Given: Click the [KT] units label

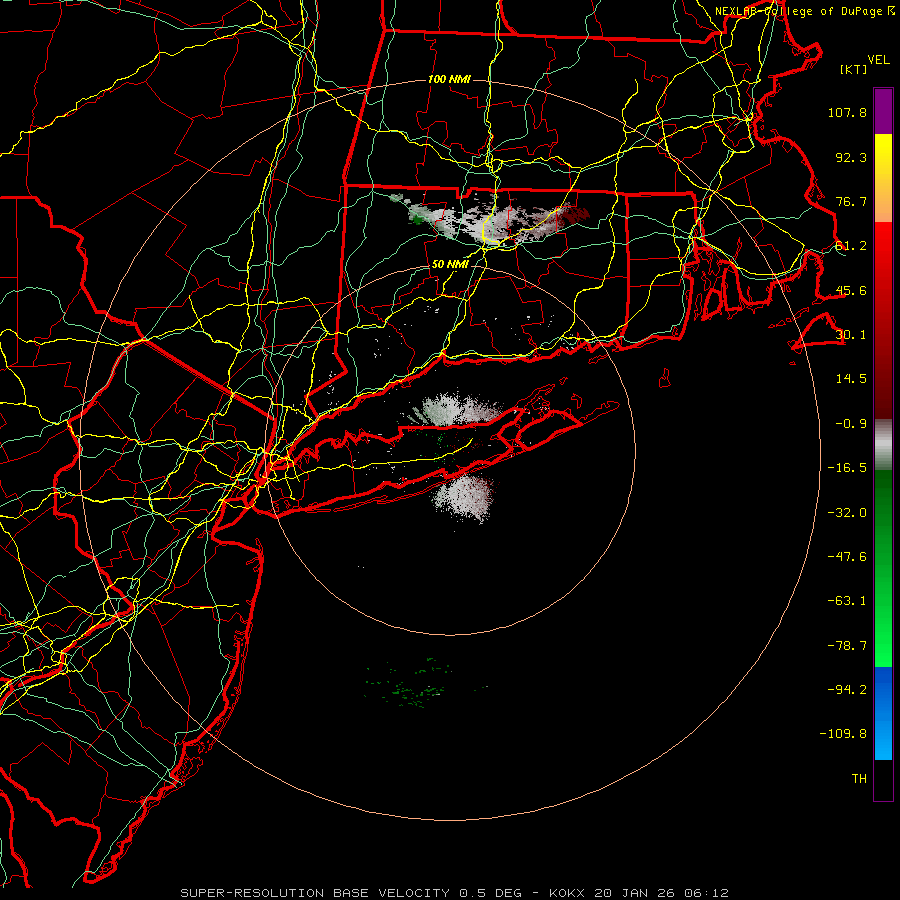Looking at the screenshot, I should 853,69.
